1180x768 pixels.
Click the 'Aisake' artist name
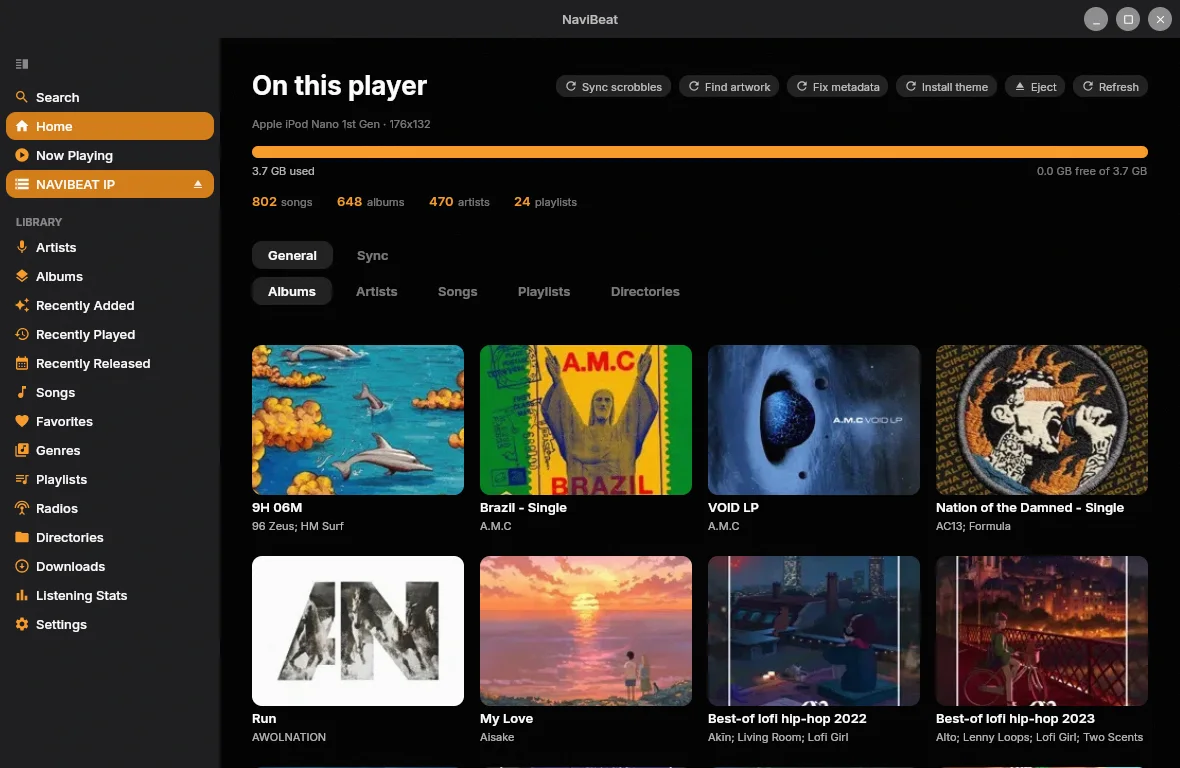coord(497,737)
